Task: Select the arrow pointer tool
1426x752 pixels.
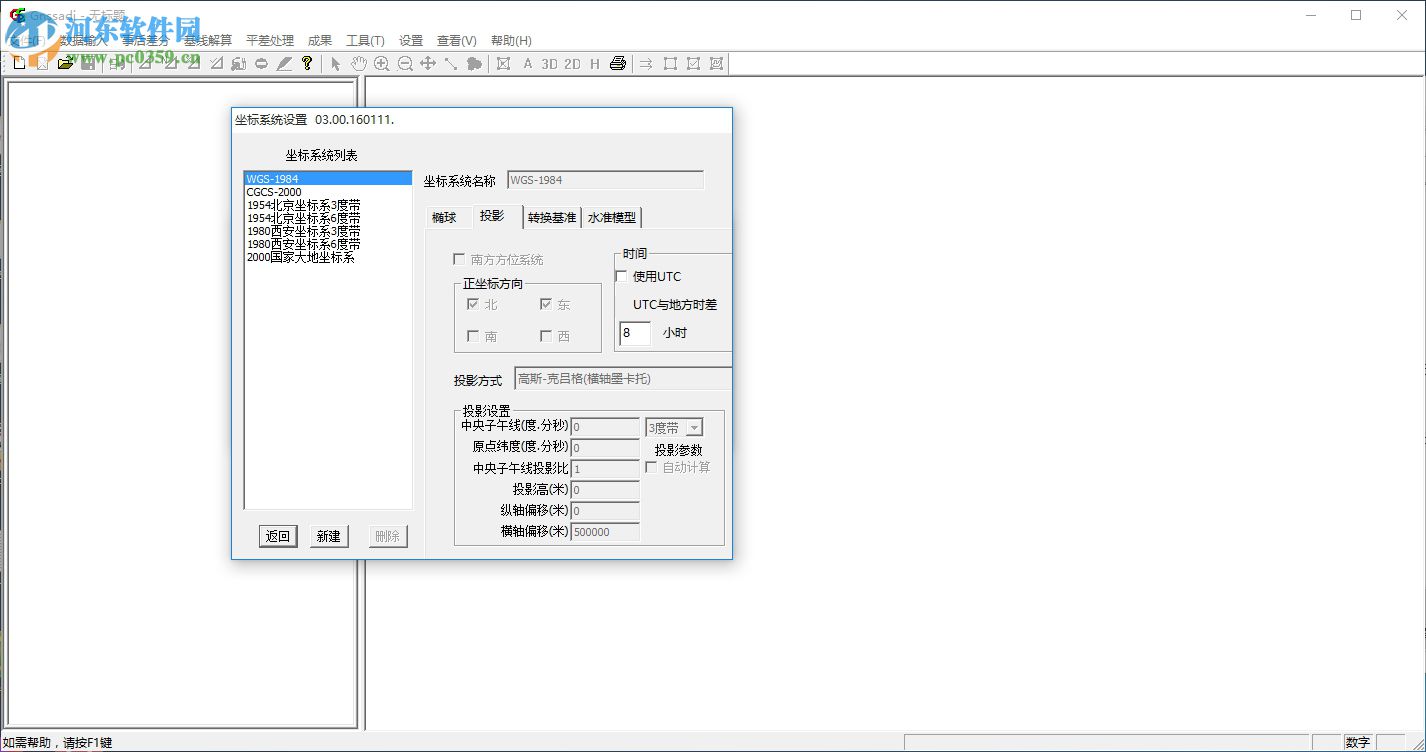Action: coord(336,63)
